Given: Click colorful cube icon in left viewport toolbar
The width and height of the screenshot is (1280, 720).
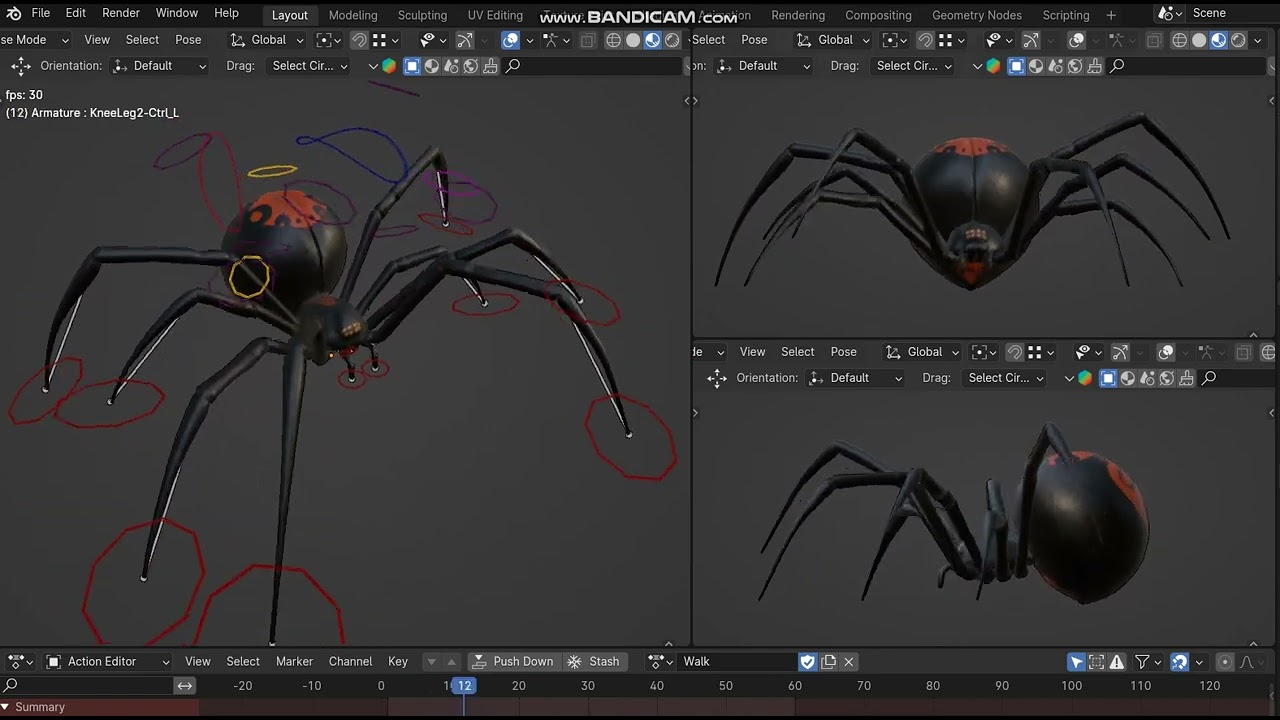Looking at the screenshot, I should 389,66.
